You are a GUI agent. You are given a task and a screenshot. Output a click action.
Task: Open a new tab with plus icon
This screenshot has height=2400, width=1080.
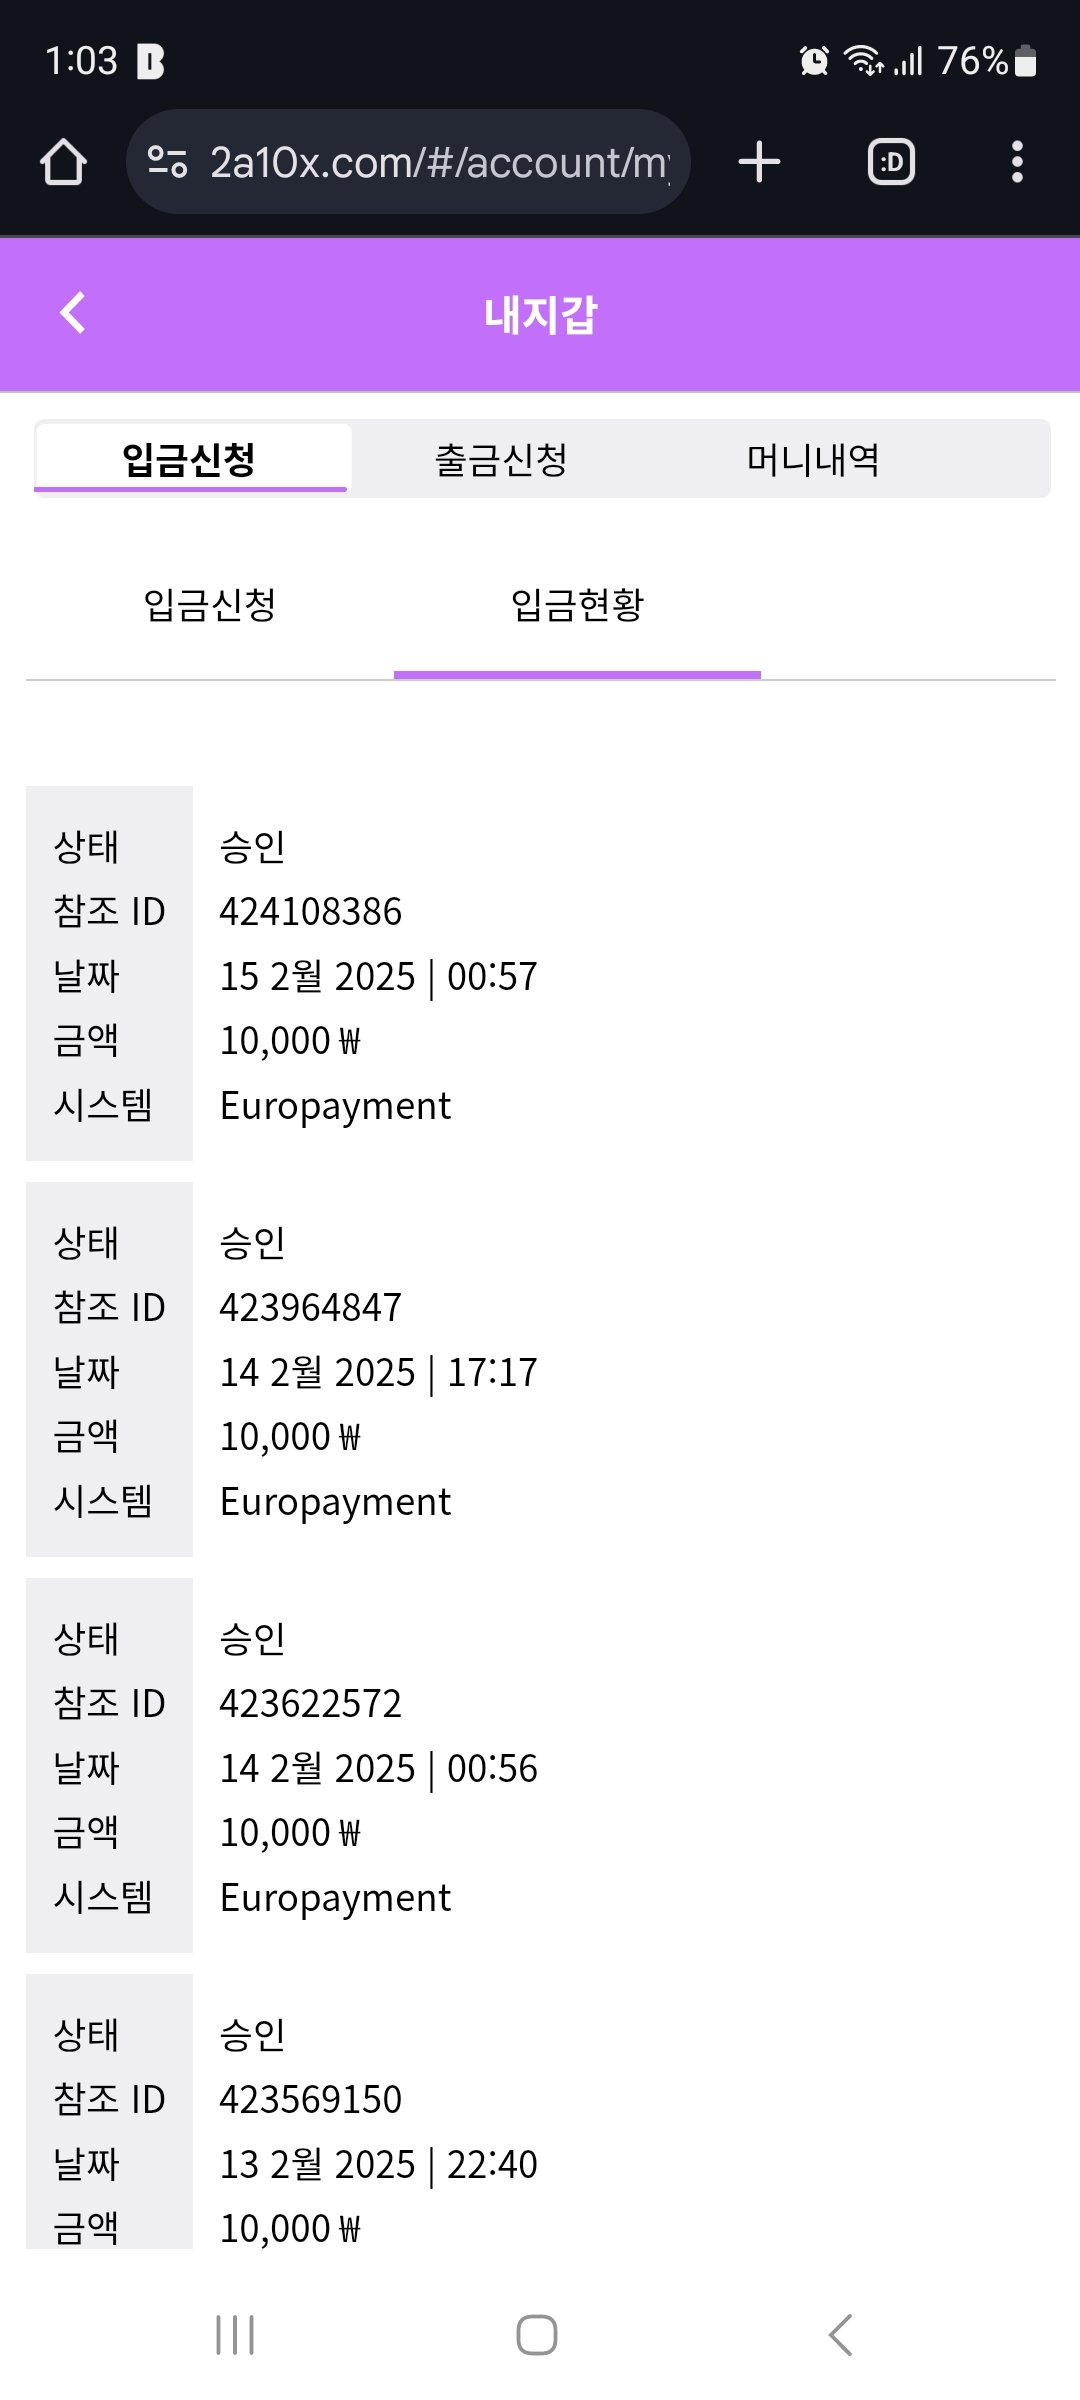coord(759,162)
